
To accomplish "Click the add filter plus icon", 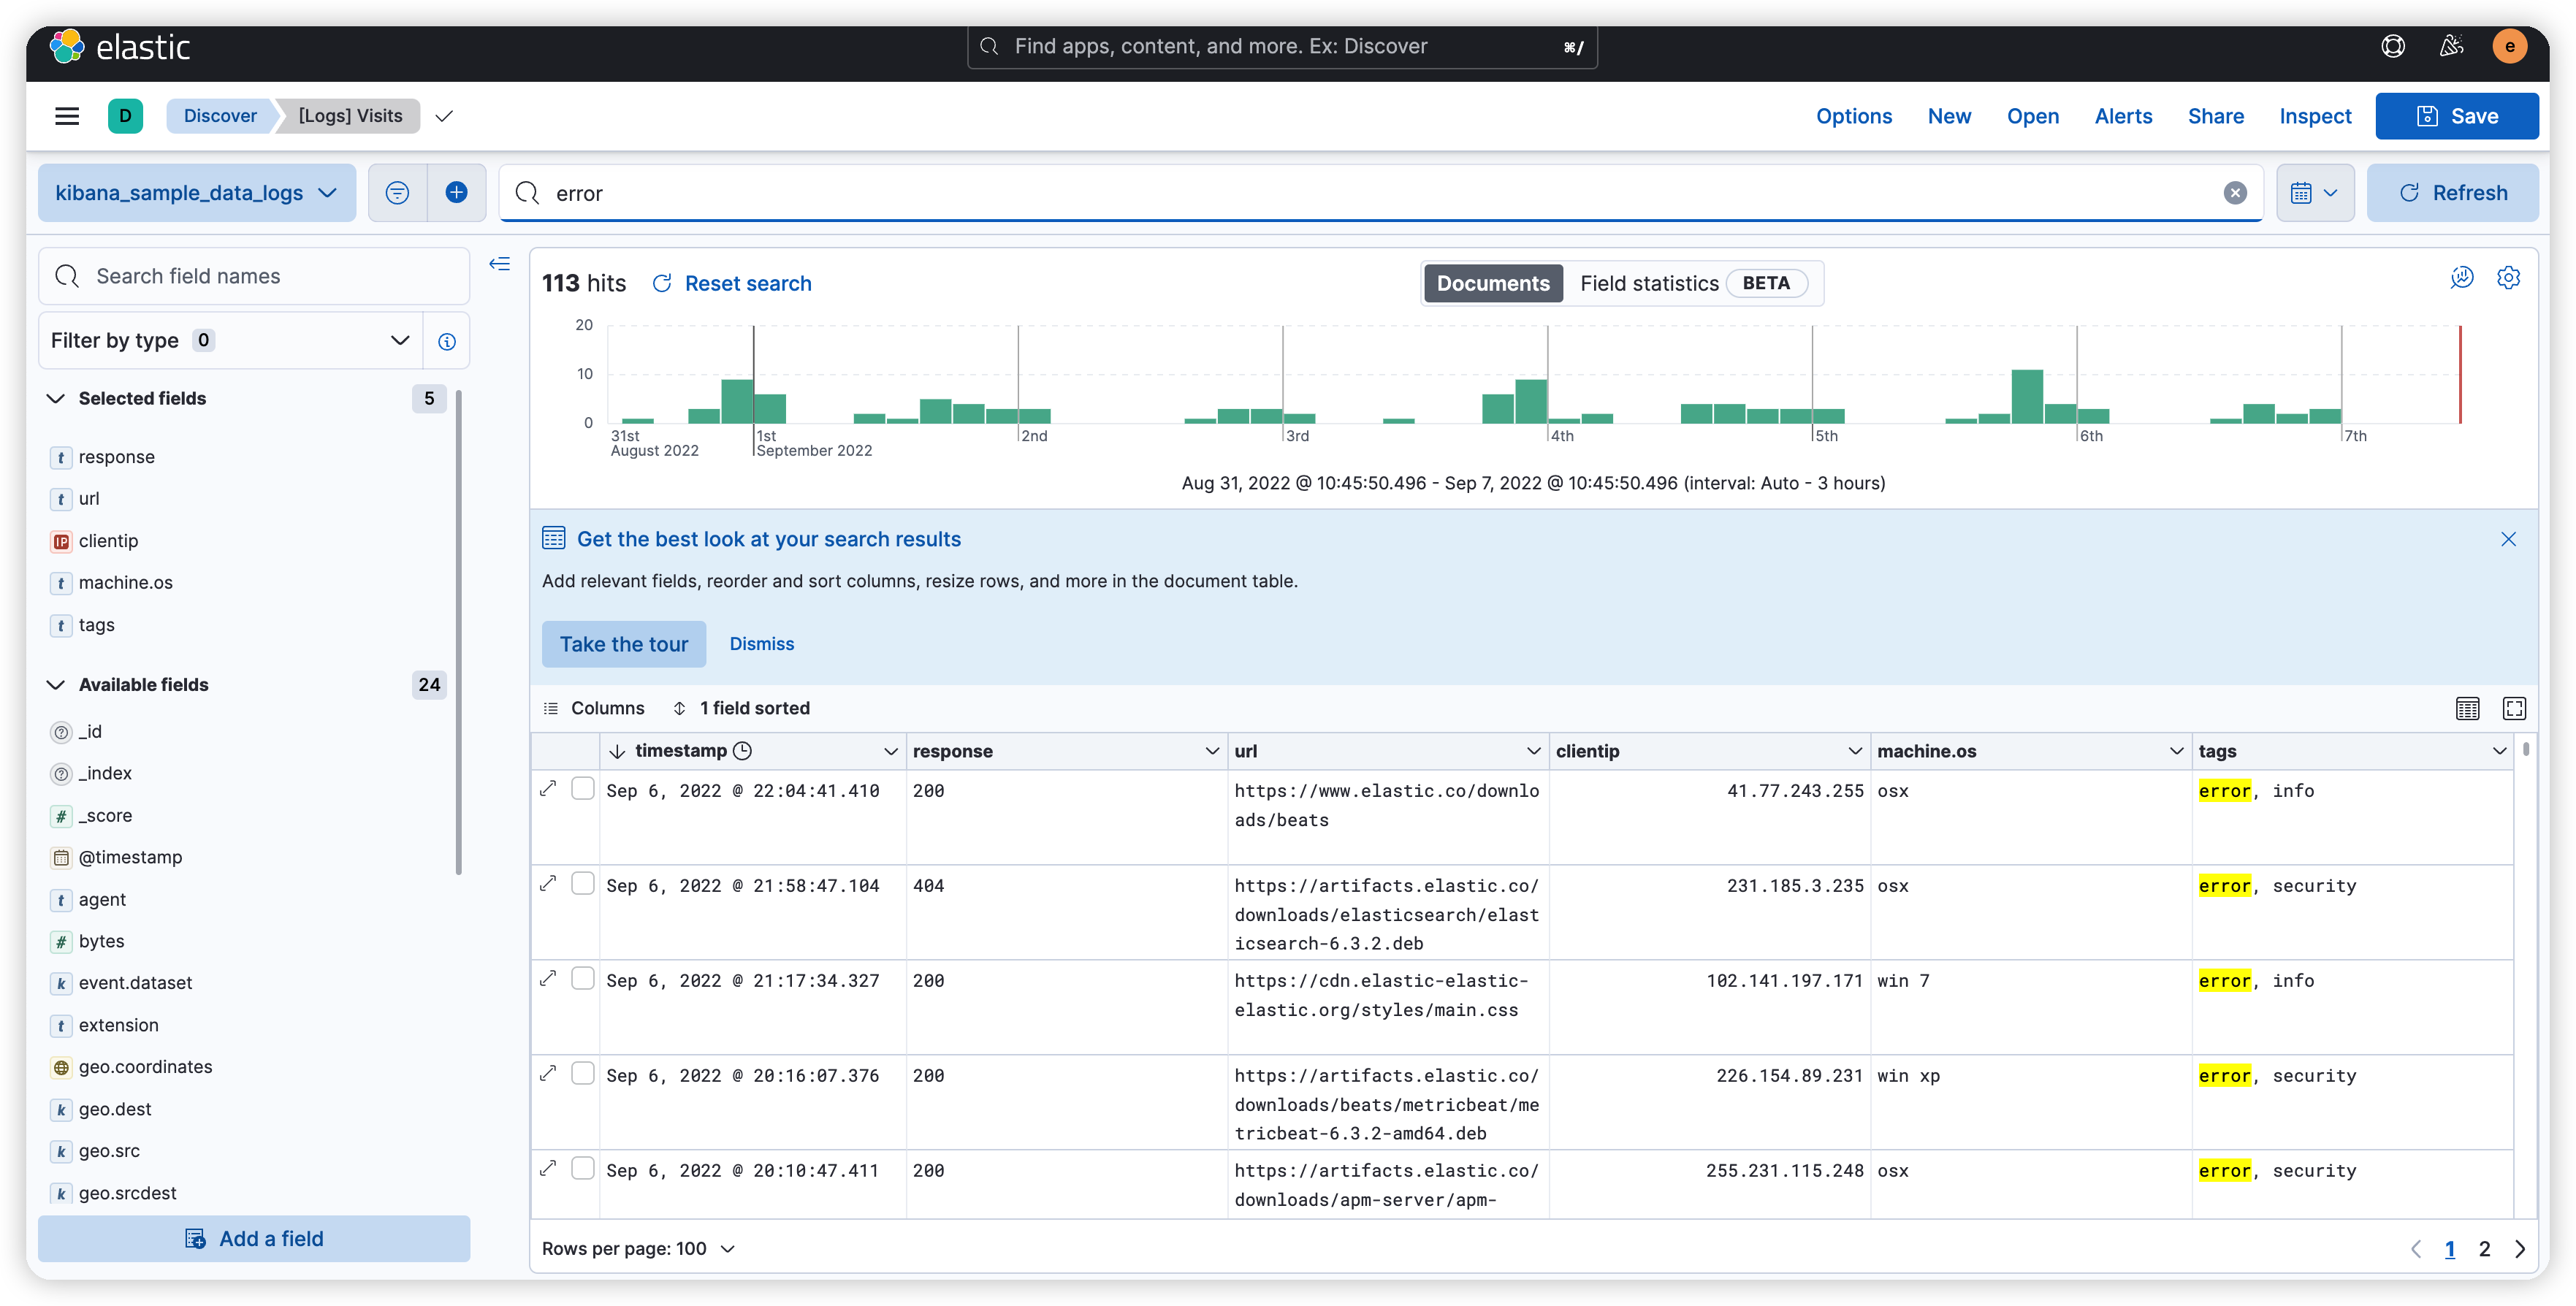I will pyautogui.click(x=456, y=193).
